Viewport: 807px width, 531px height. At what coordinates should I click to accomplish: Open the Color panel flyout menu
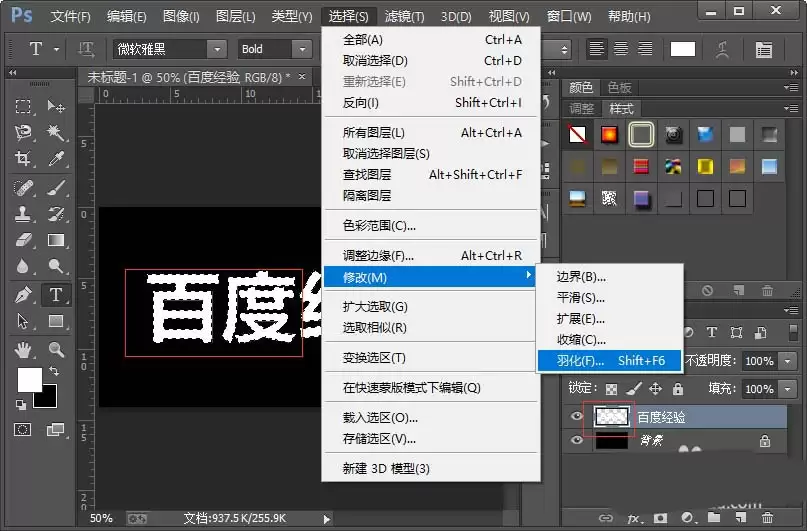tap(791, 87)
